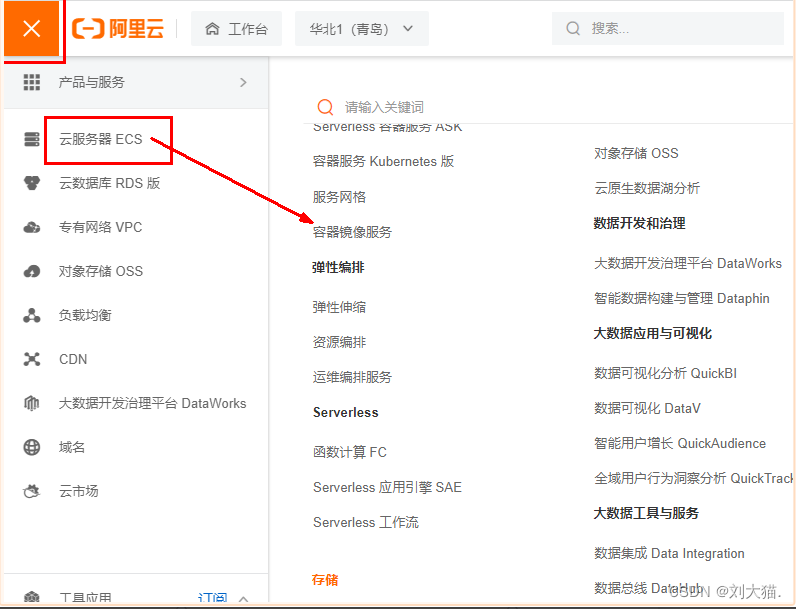This screenshot has width=796, height=609.
Task: Open the 工作台 workbench home button
Action: pyautogui.click(x=236, y=29)
